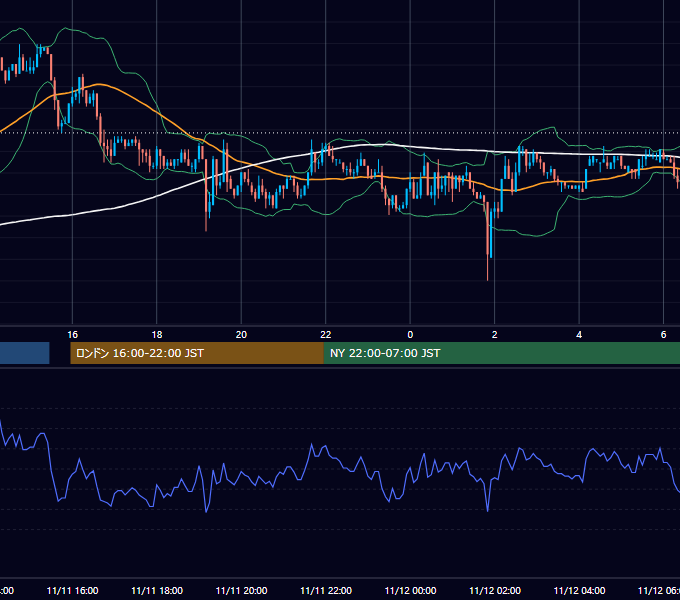Click the upper axis hour label 16
The width and height of the screenshot is (680, 600).
pyautogui.click(x=72, y=335)
